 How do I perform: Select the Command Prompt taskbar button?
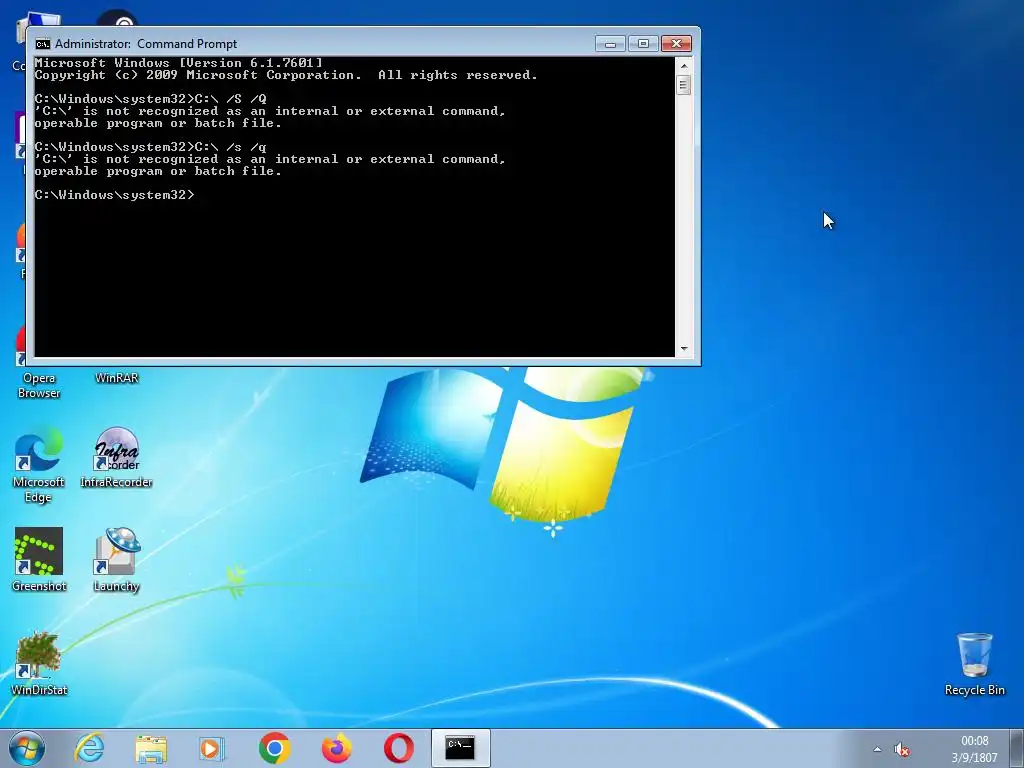[460, 748]
